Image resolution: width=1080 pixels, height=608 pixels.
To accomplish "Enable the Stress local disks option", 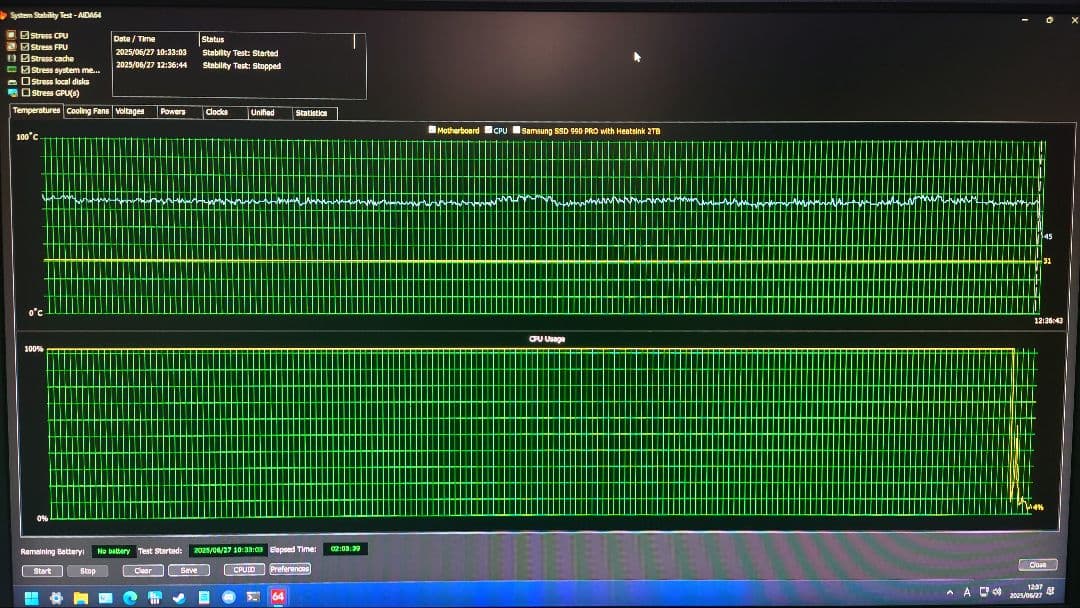I will (25, 81).
